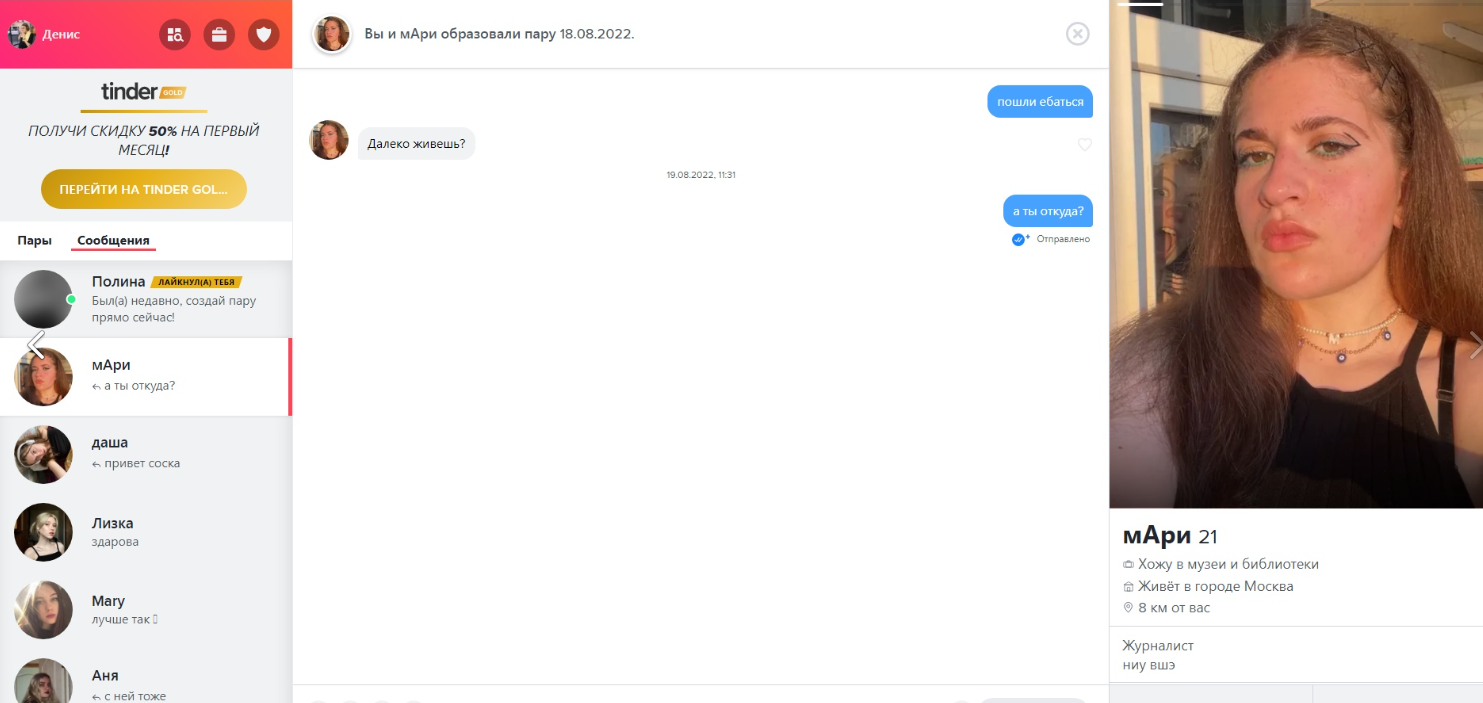The height and width of the screenshot is (703, 1483).
Task: Click мАри's large profile photo
Action: point(1296,254)
